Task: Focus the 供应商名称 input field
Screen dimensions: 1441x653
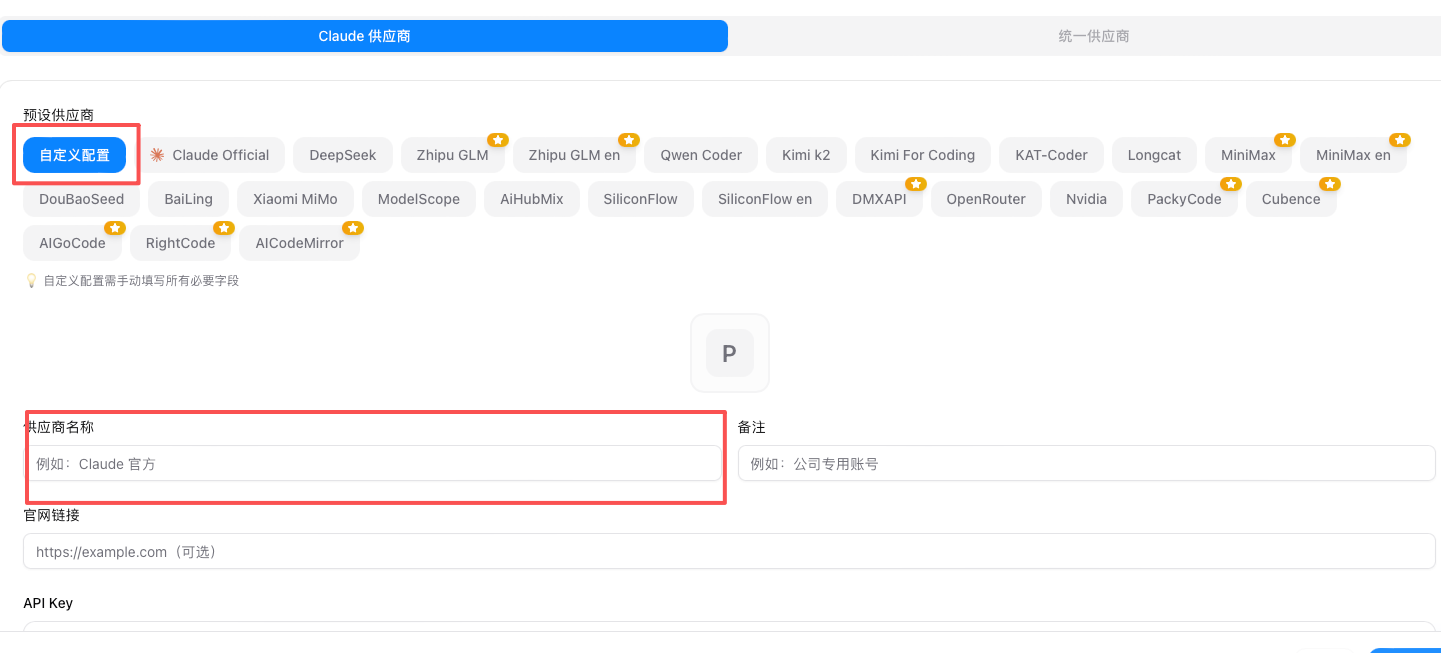Action: tap(371, 463)
